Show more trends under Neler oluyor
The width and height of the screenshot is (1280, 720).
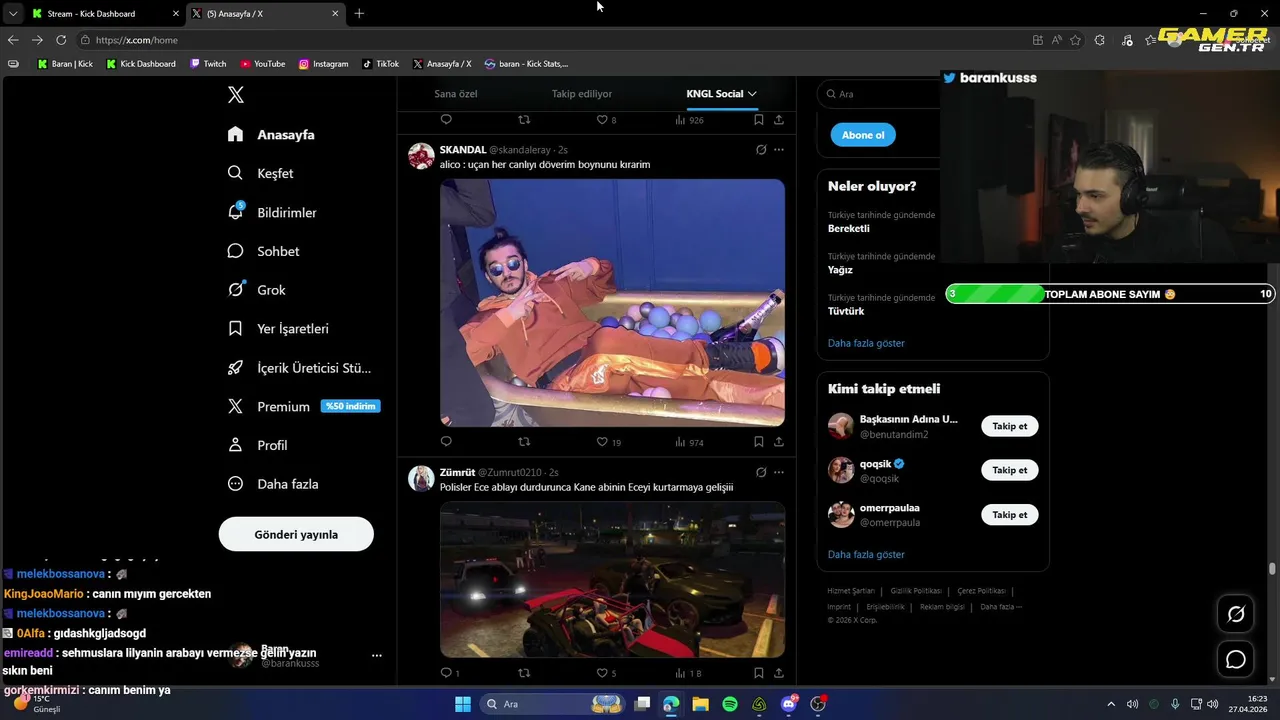point(866,343)
